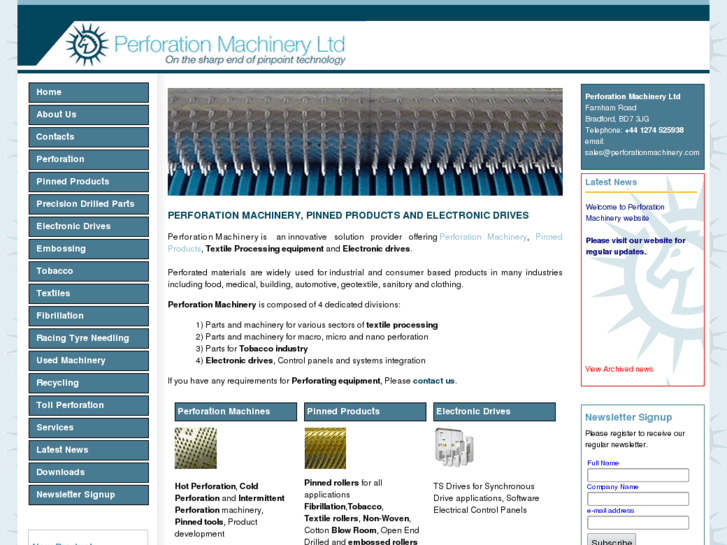Click the pinned roller banner image

[365, 141]
